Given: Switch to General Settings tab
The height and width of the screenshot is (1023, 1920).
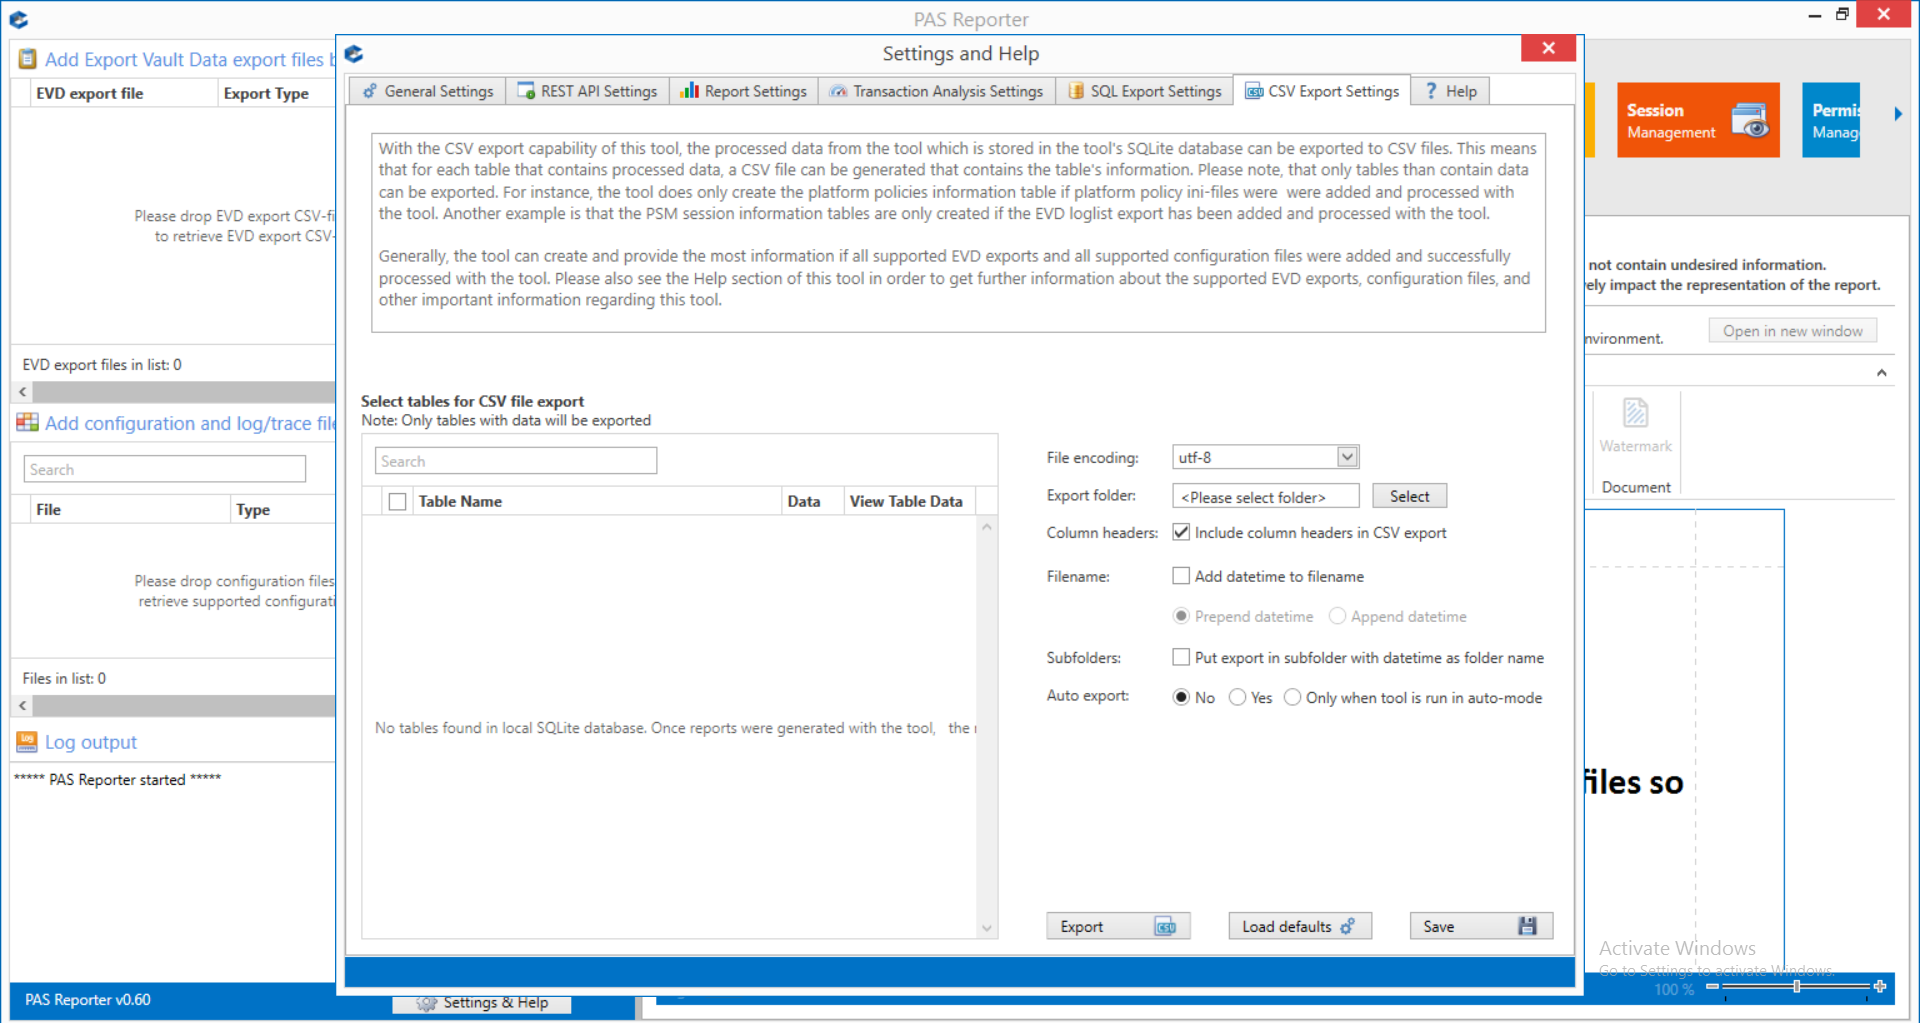Looking at the screenshot, I should 427,91.
